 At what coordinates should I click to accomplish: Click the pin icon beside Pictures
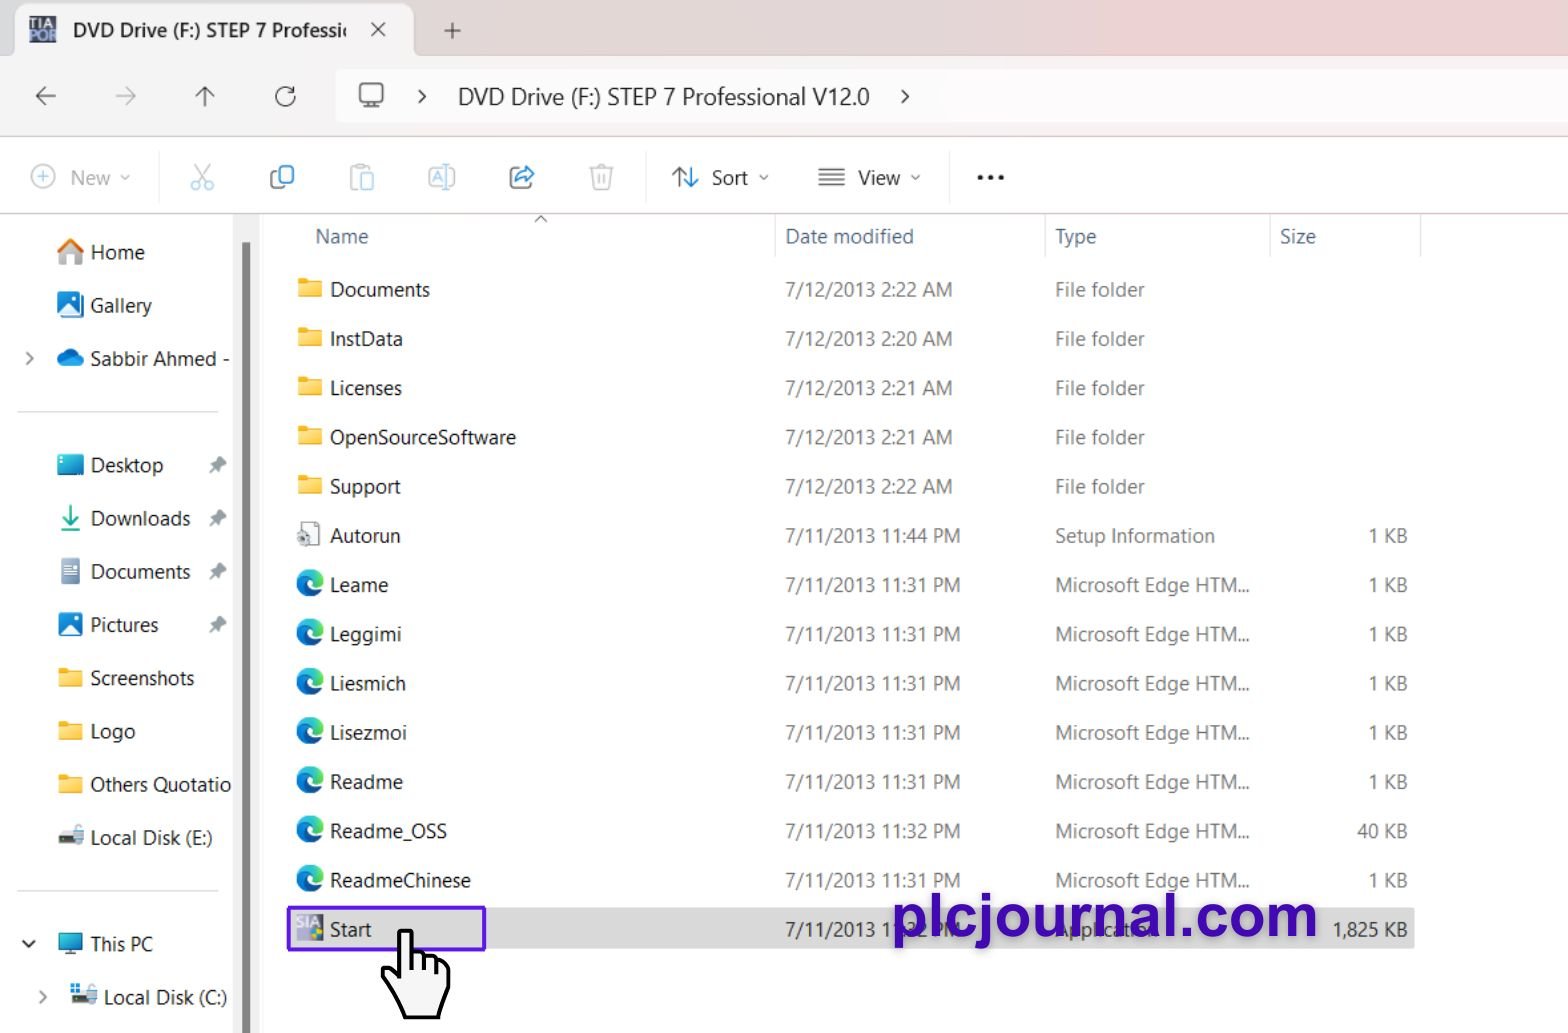(x=217, y=624)
